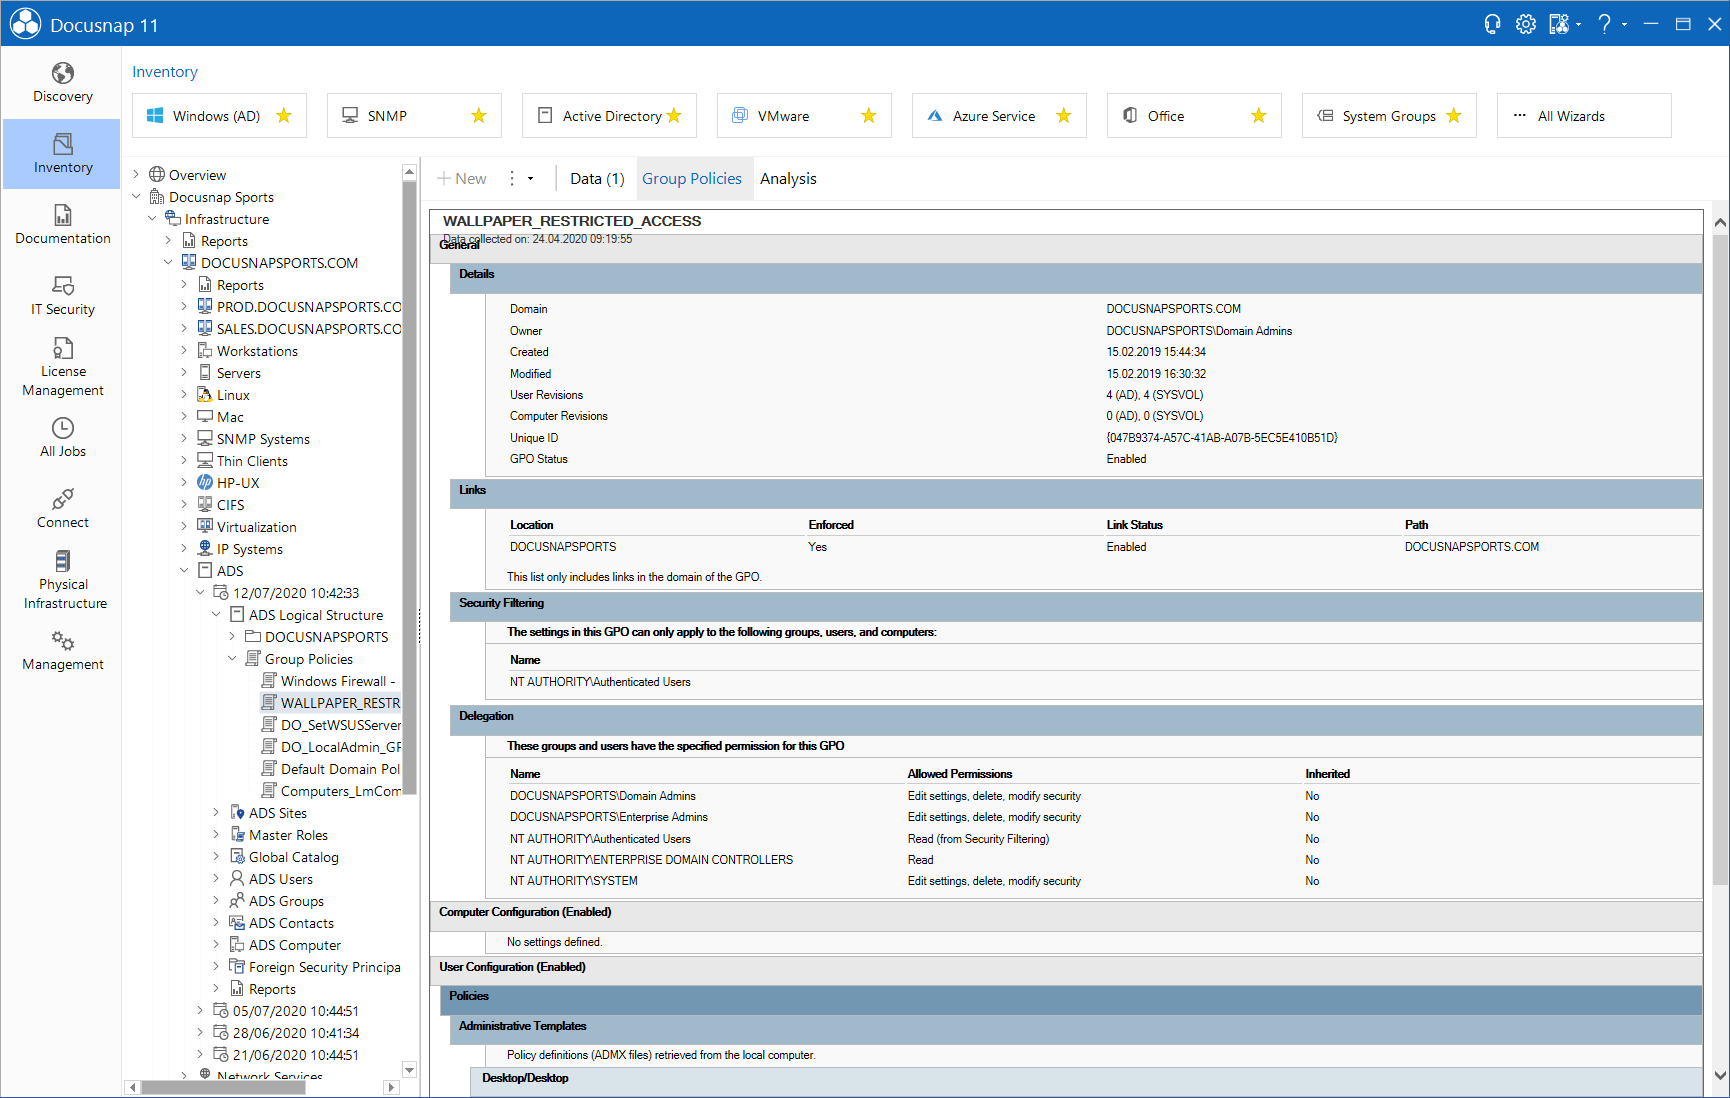Screen dimensions: 1730x1098
Task: Toggle favorite star on SNMP wizard
Action: [x=479, y=116]
